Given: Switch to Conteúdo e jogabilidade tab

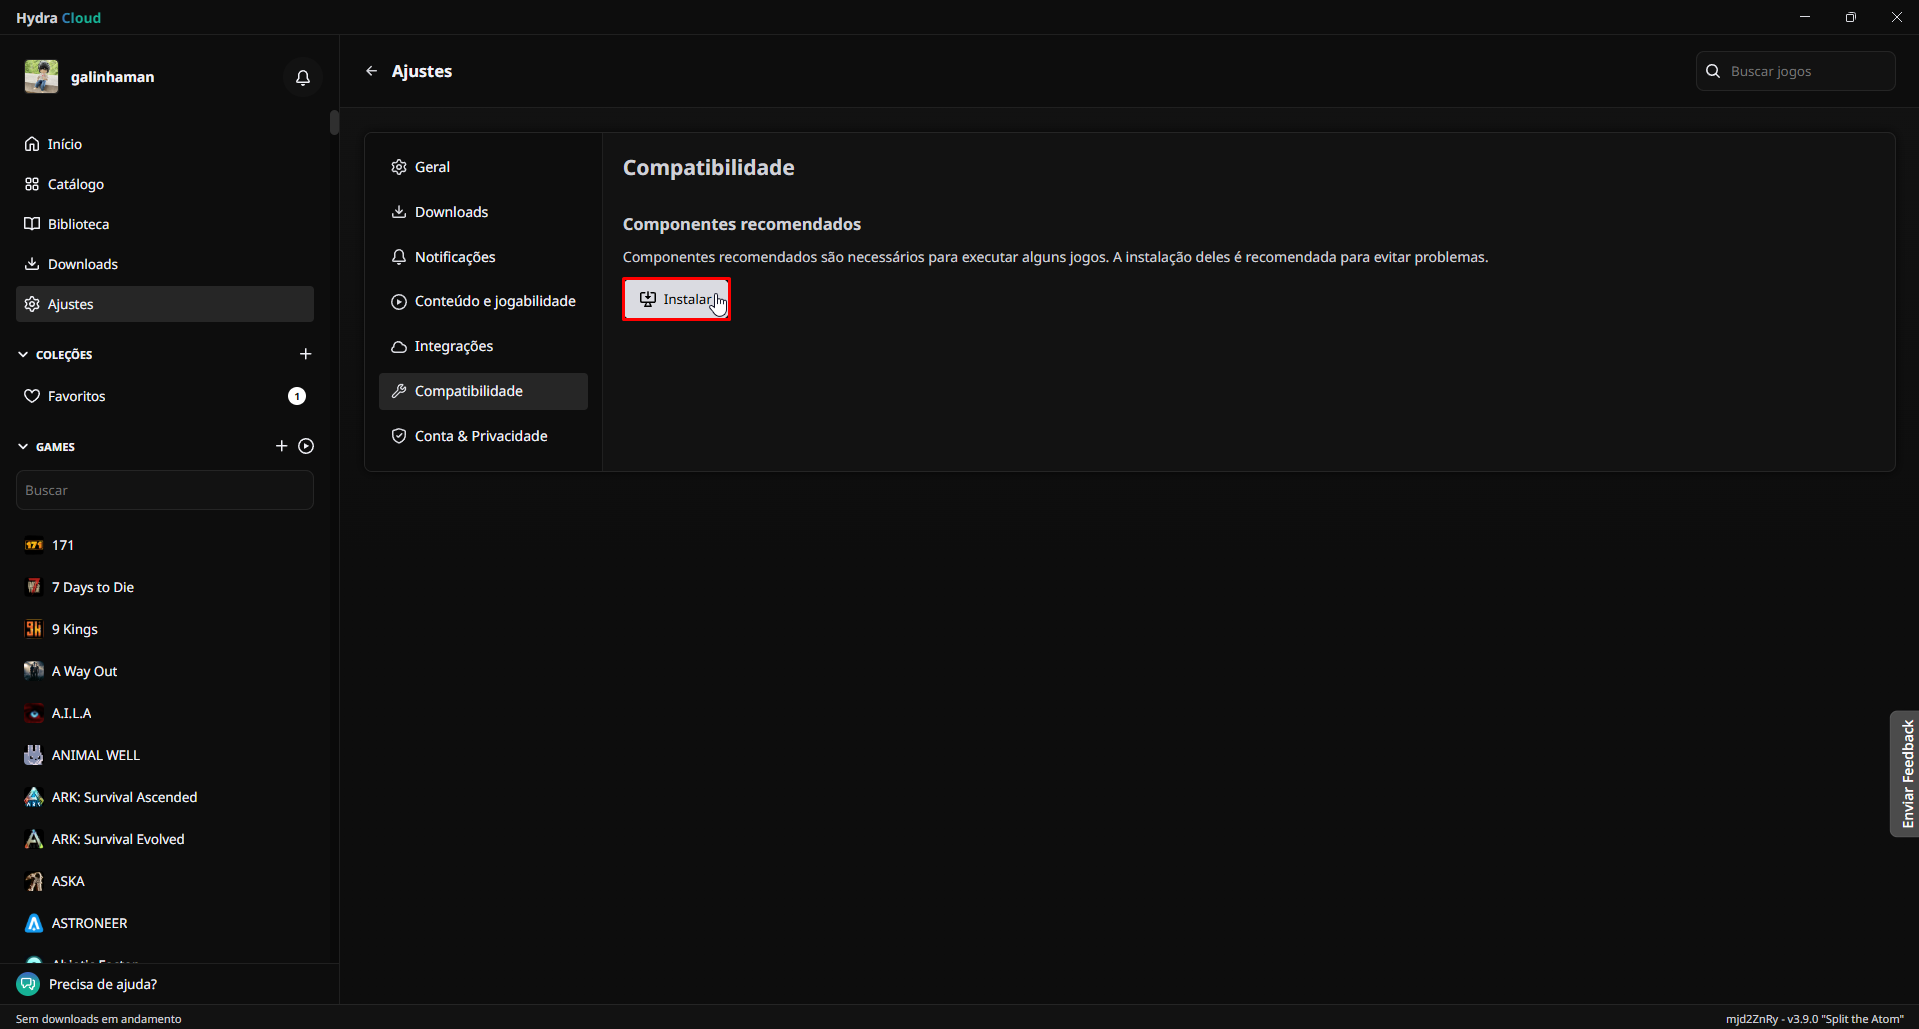Looking at the screenshot, I should pyautogui.click(x=494, y=301).
